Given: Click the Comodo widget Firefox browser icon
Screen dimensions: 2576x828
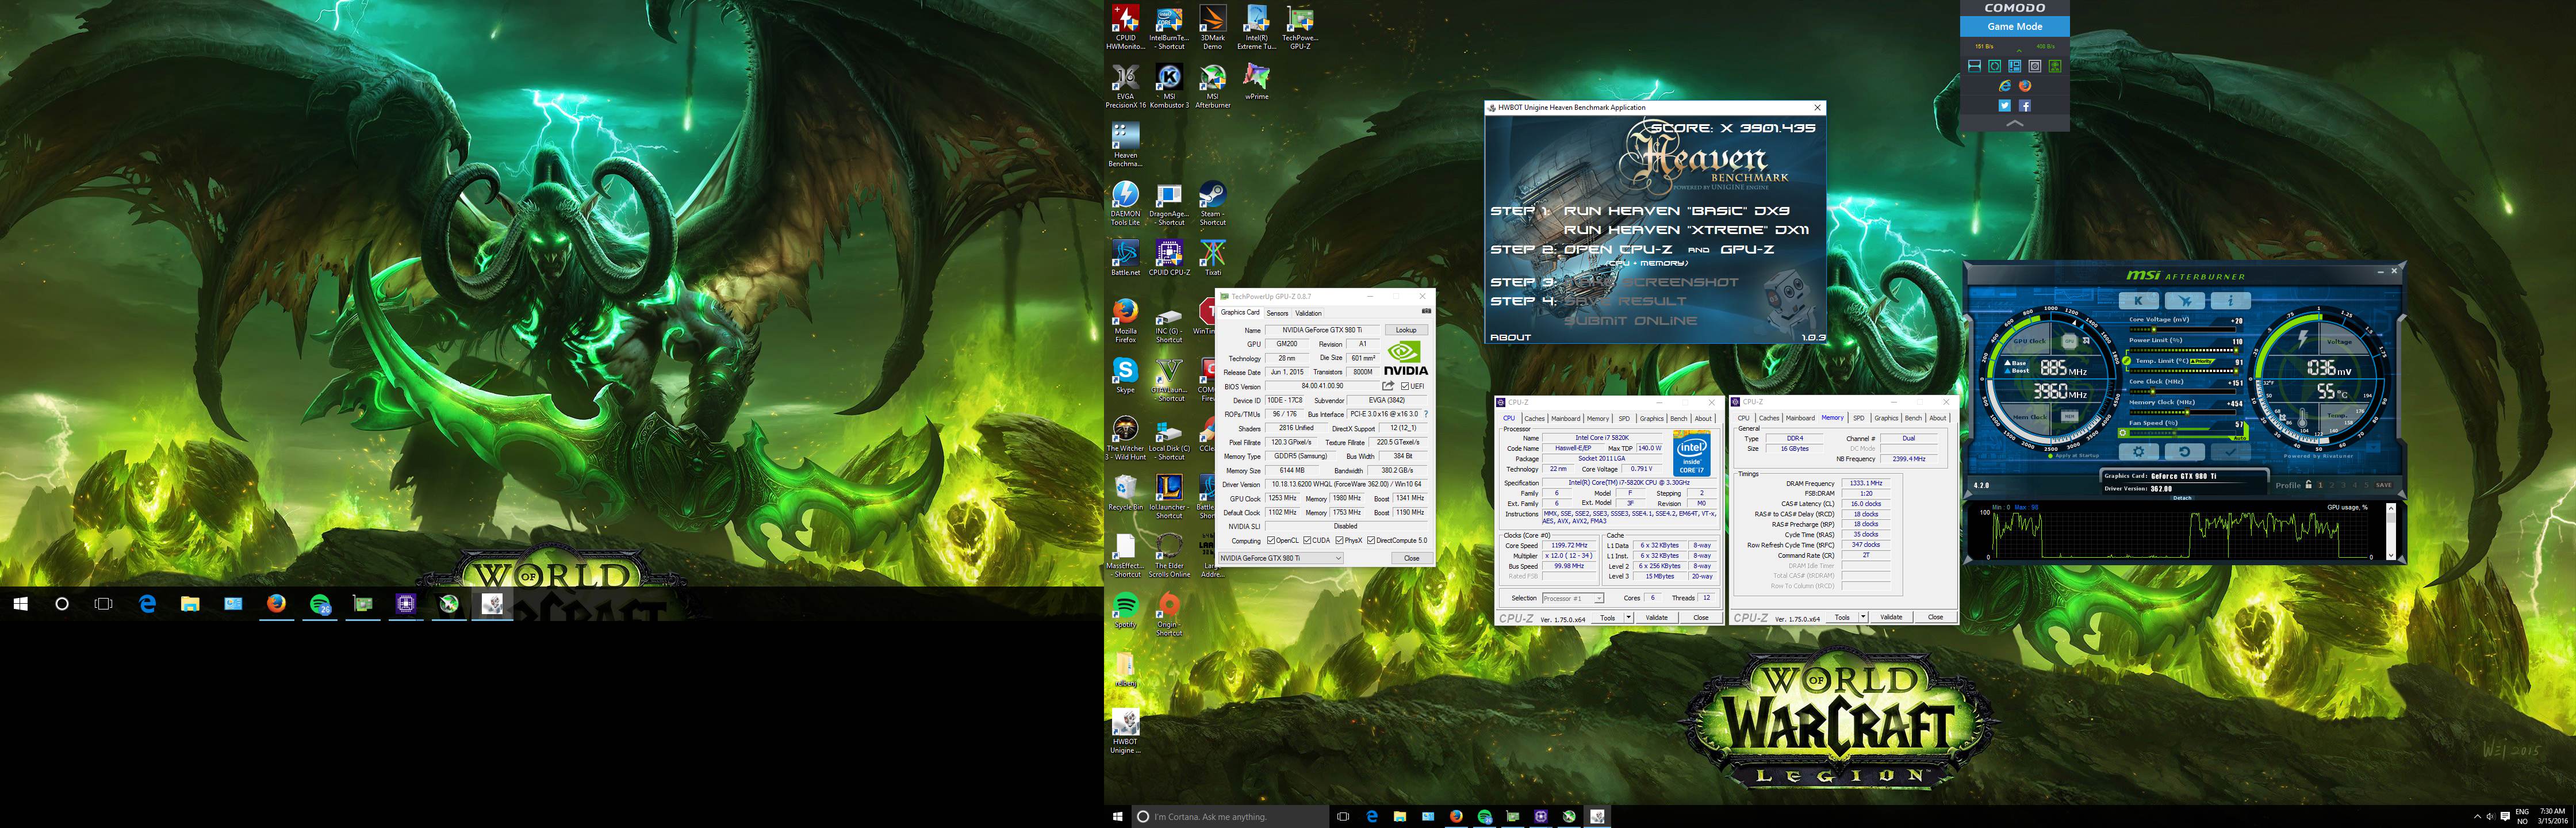Looking at the screenshot, I should [2025, 86].
